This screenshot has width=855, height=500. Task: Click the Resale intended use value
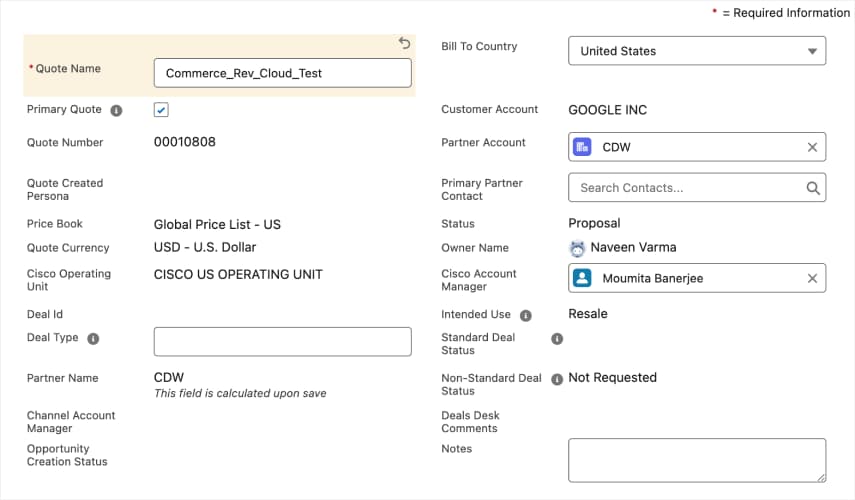[588, 314]
